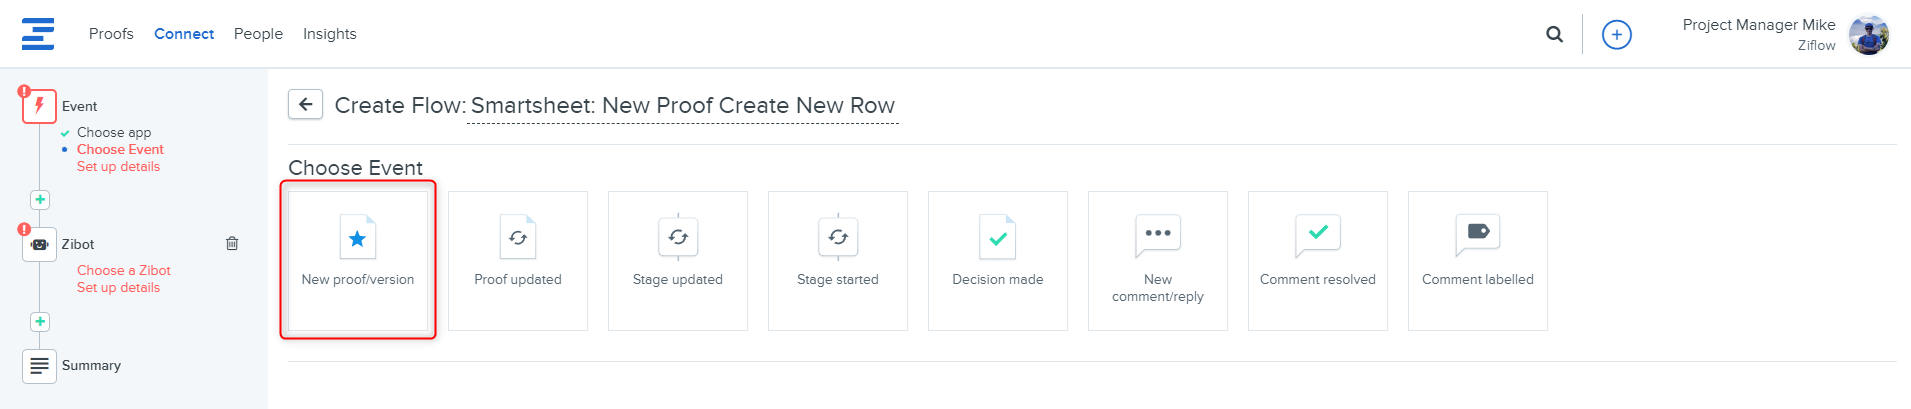Click the circled plus create button

pyautogui.click(x=1616, y=35)
